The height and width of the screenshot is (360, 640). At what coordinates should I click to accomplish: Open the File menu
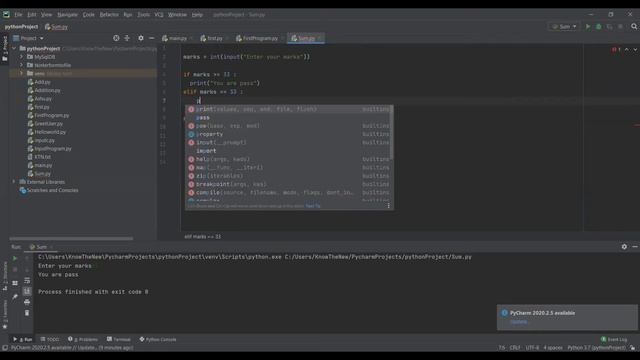click(x=18, y=14)
